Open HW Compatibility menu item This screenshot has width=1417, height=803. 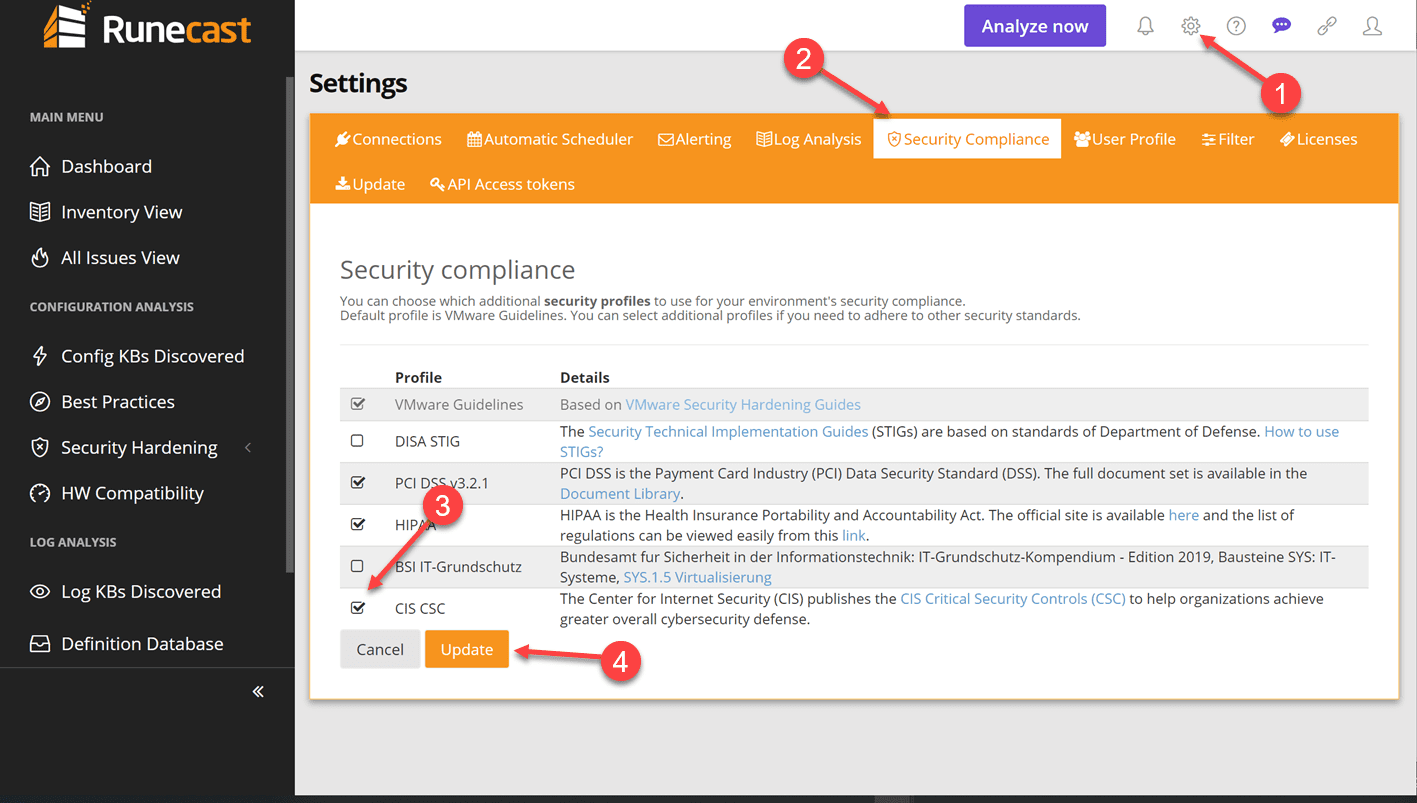[132, 493]
